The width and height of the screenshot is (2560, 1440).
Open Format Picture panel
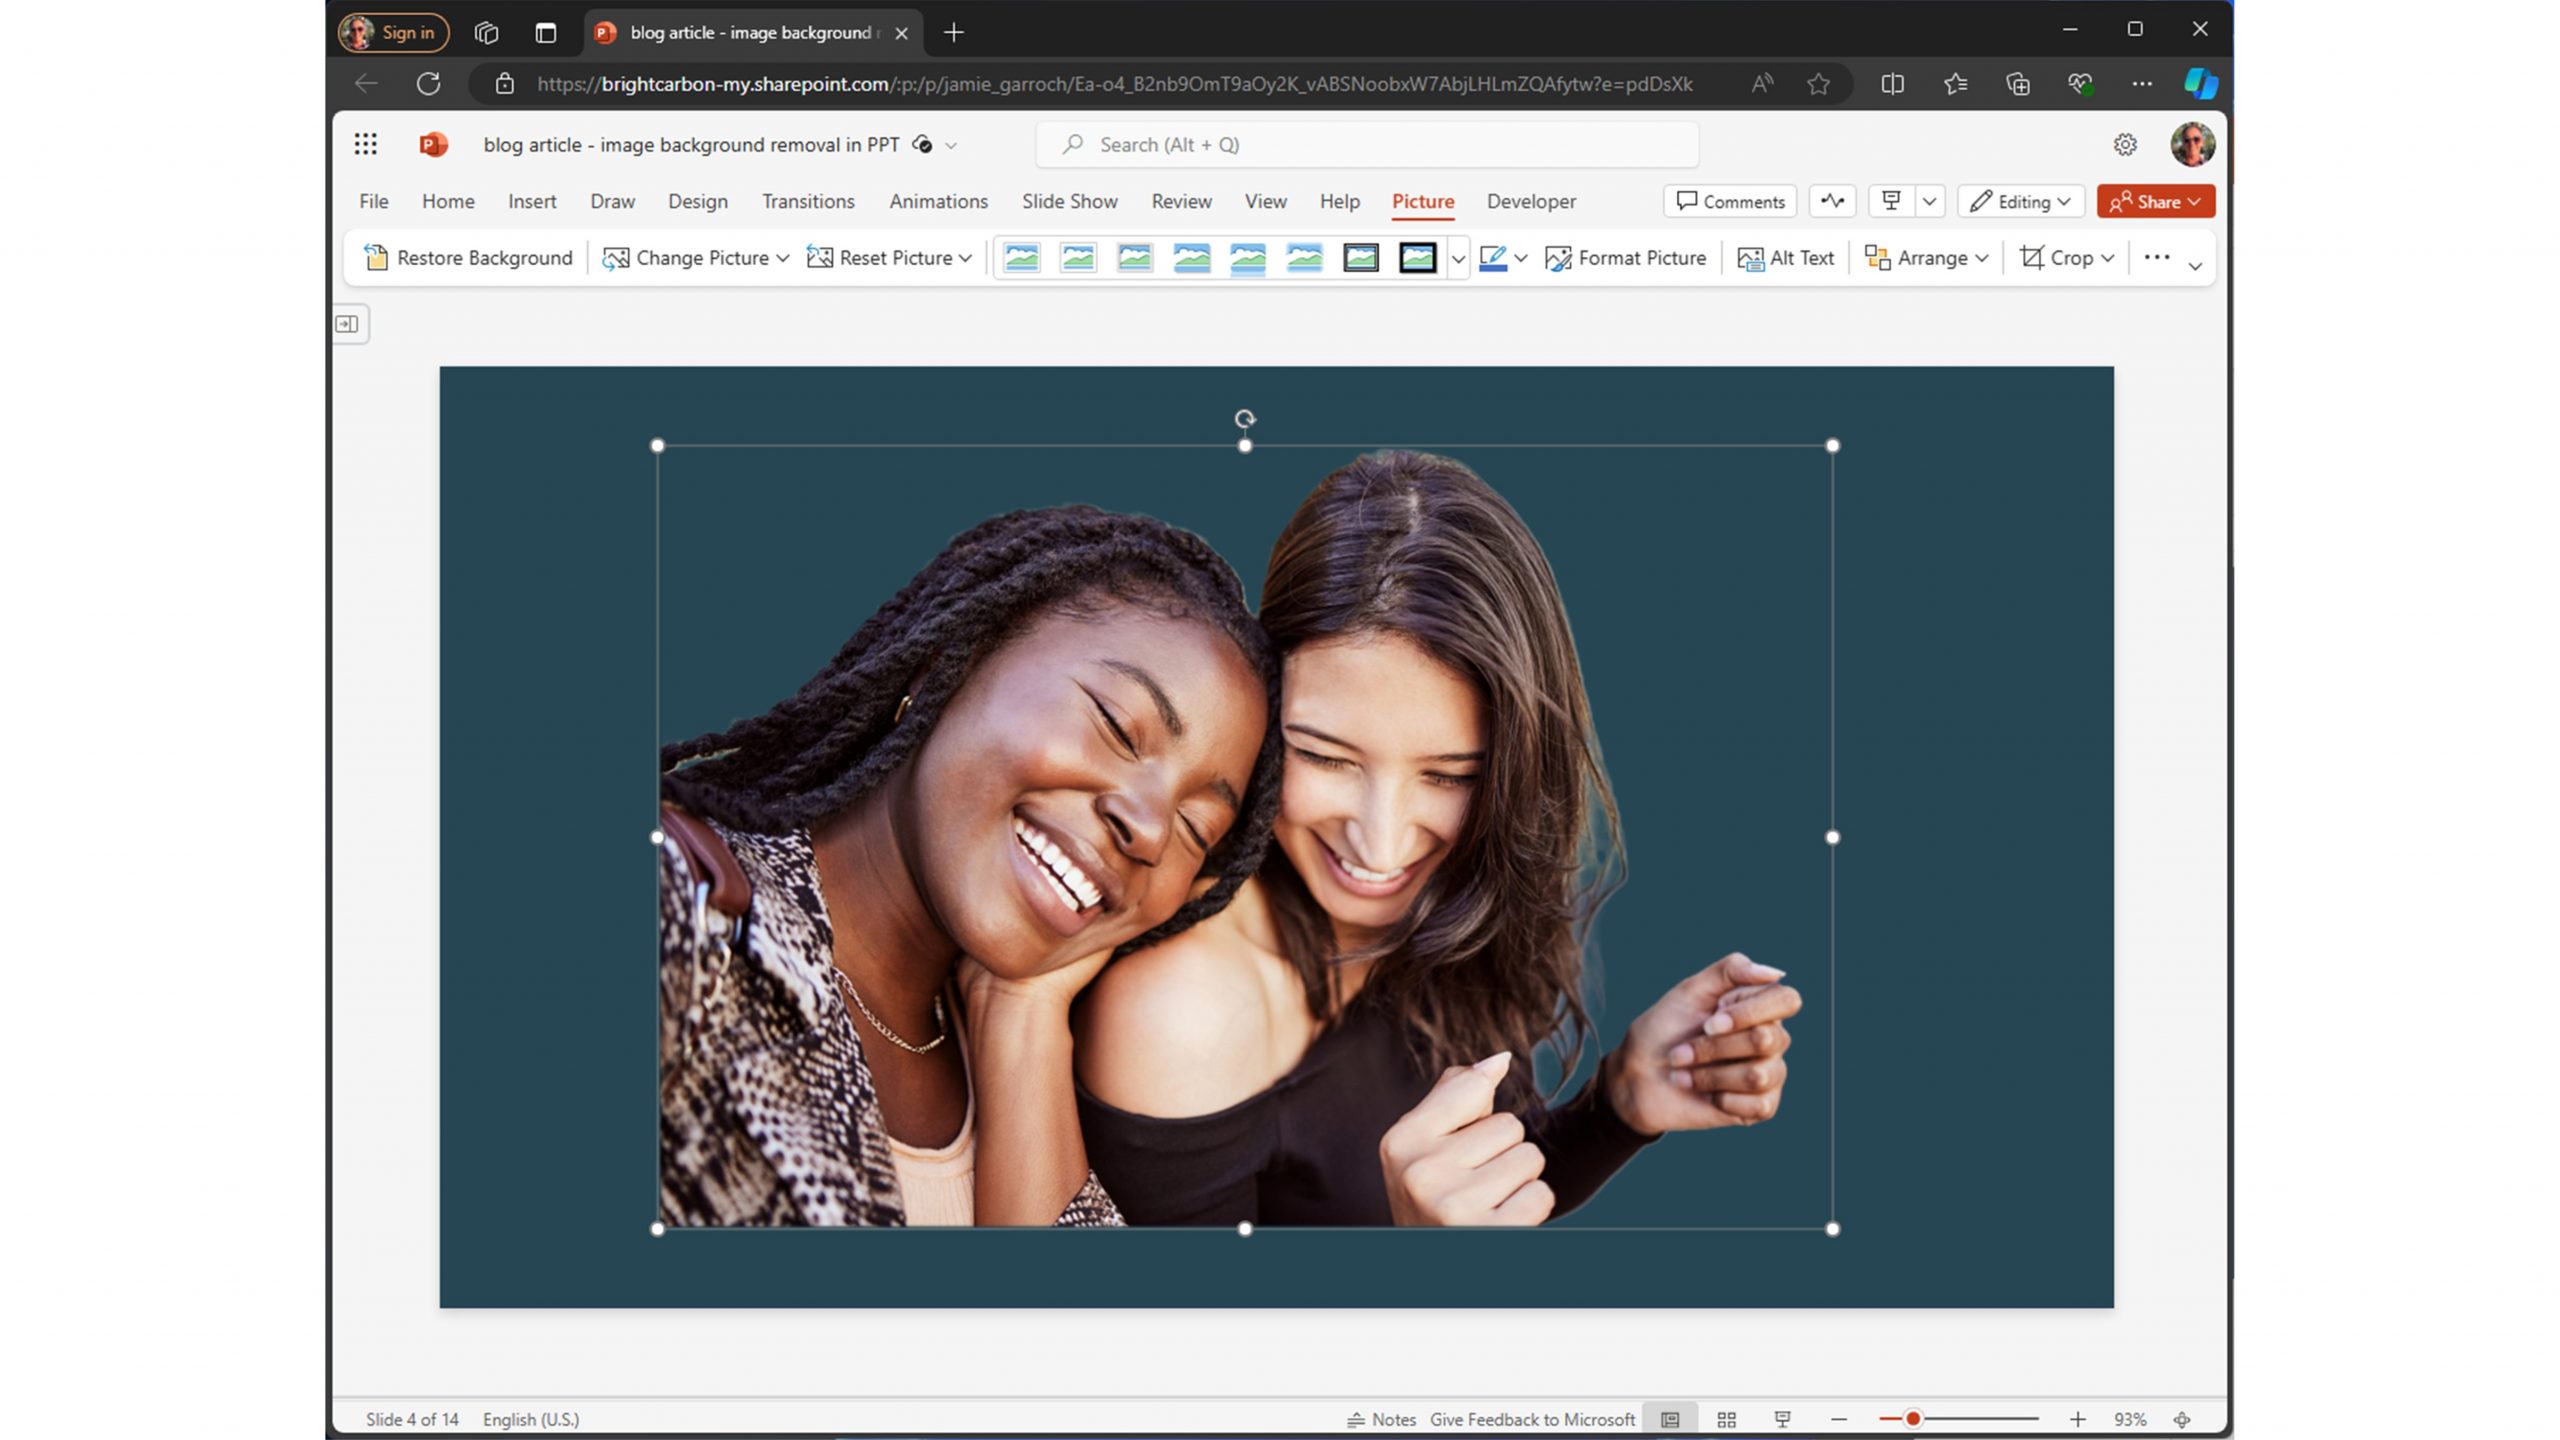point(1625,257)
